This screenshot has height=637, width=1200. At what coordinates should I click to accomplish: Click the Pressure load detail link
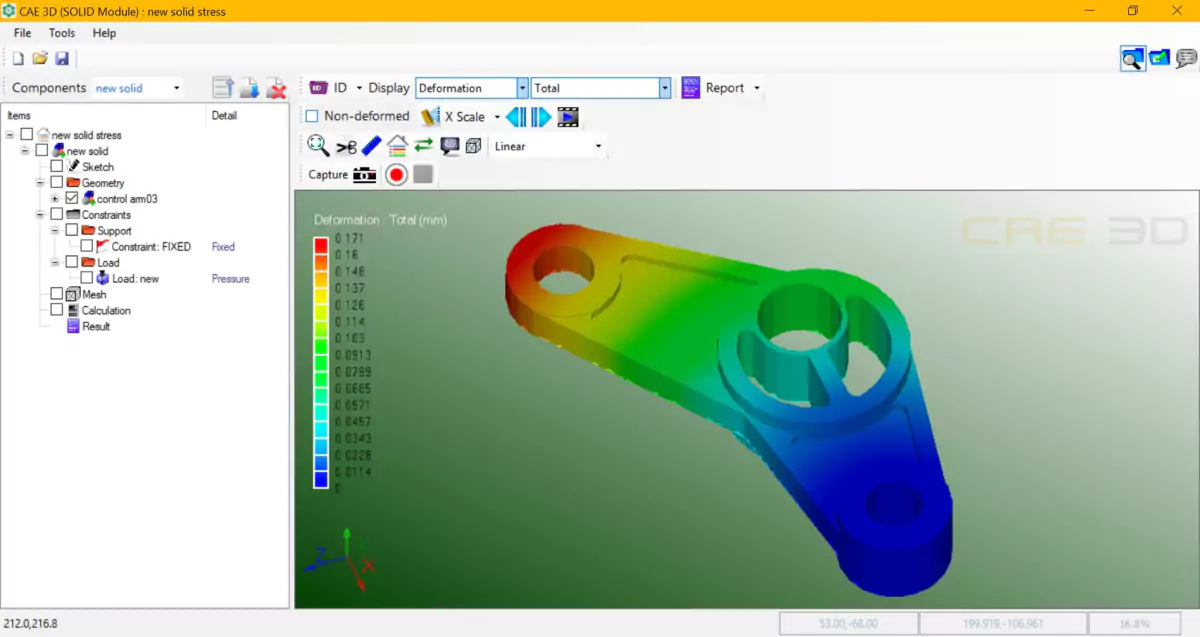[230, 278]
